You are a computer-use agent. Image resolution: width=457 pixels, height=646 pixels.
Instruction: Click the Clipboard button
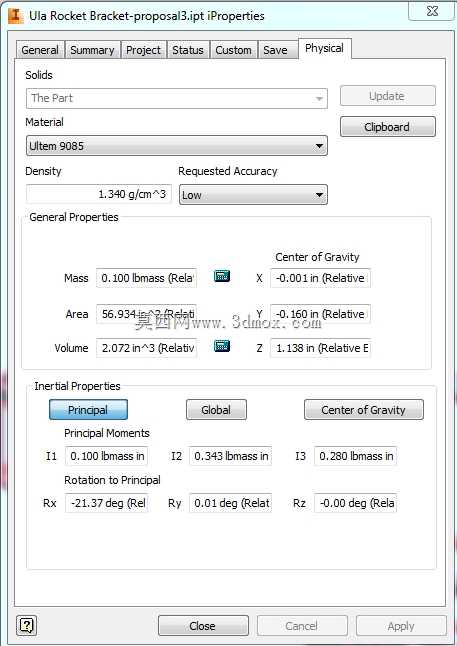coord(387,127)
